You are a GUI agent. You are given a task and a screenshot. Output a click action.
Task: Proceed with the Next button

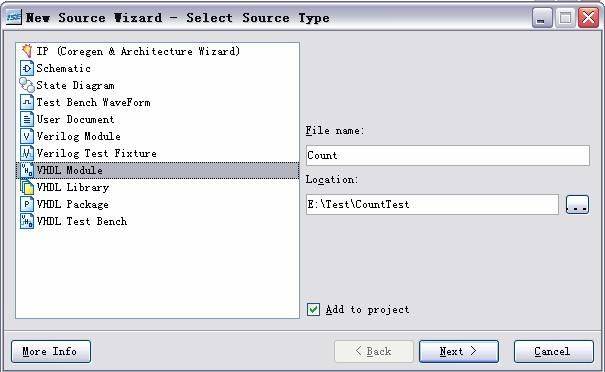[x=459, y=351]
